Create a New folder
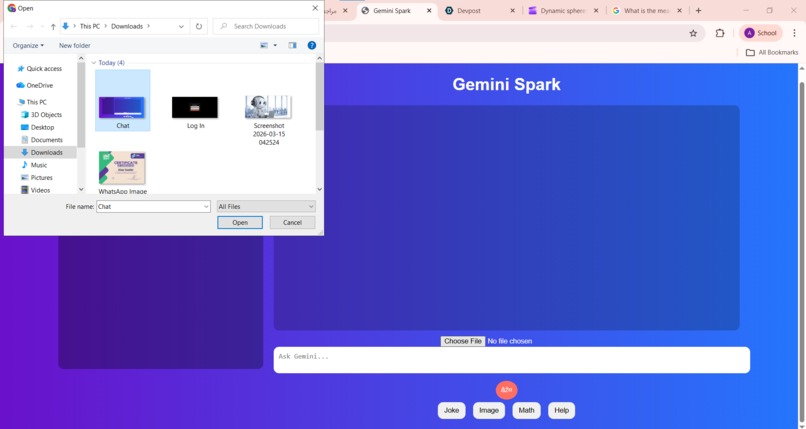806x429 pixels. coord(75,45)
